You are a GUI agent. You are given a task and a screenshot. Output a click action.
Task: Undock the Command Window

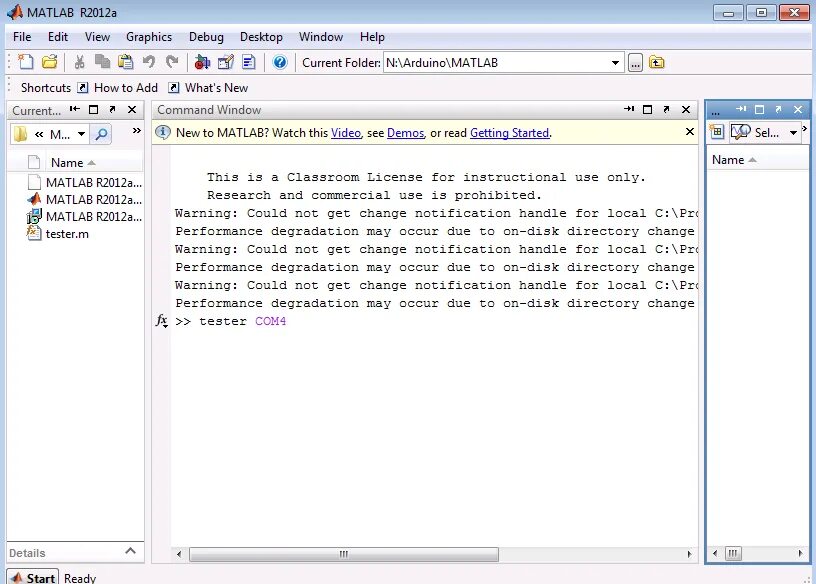[x=667, y=109]
